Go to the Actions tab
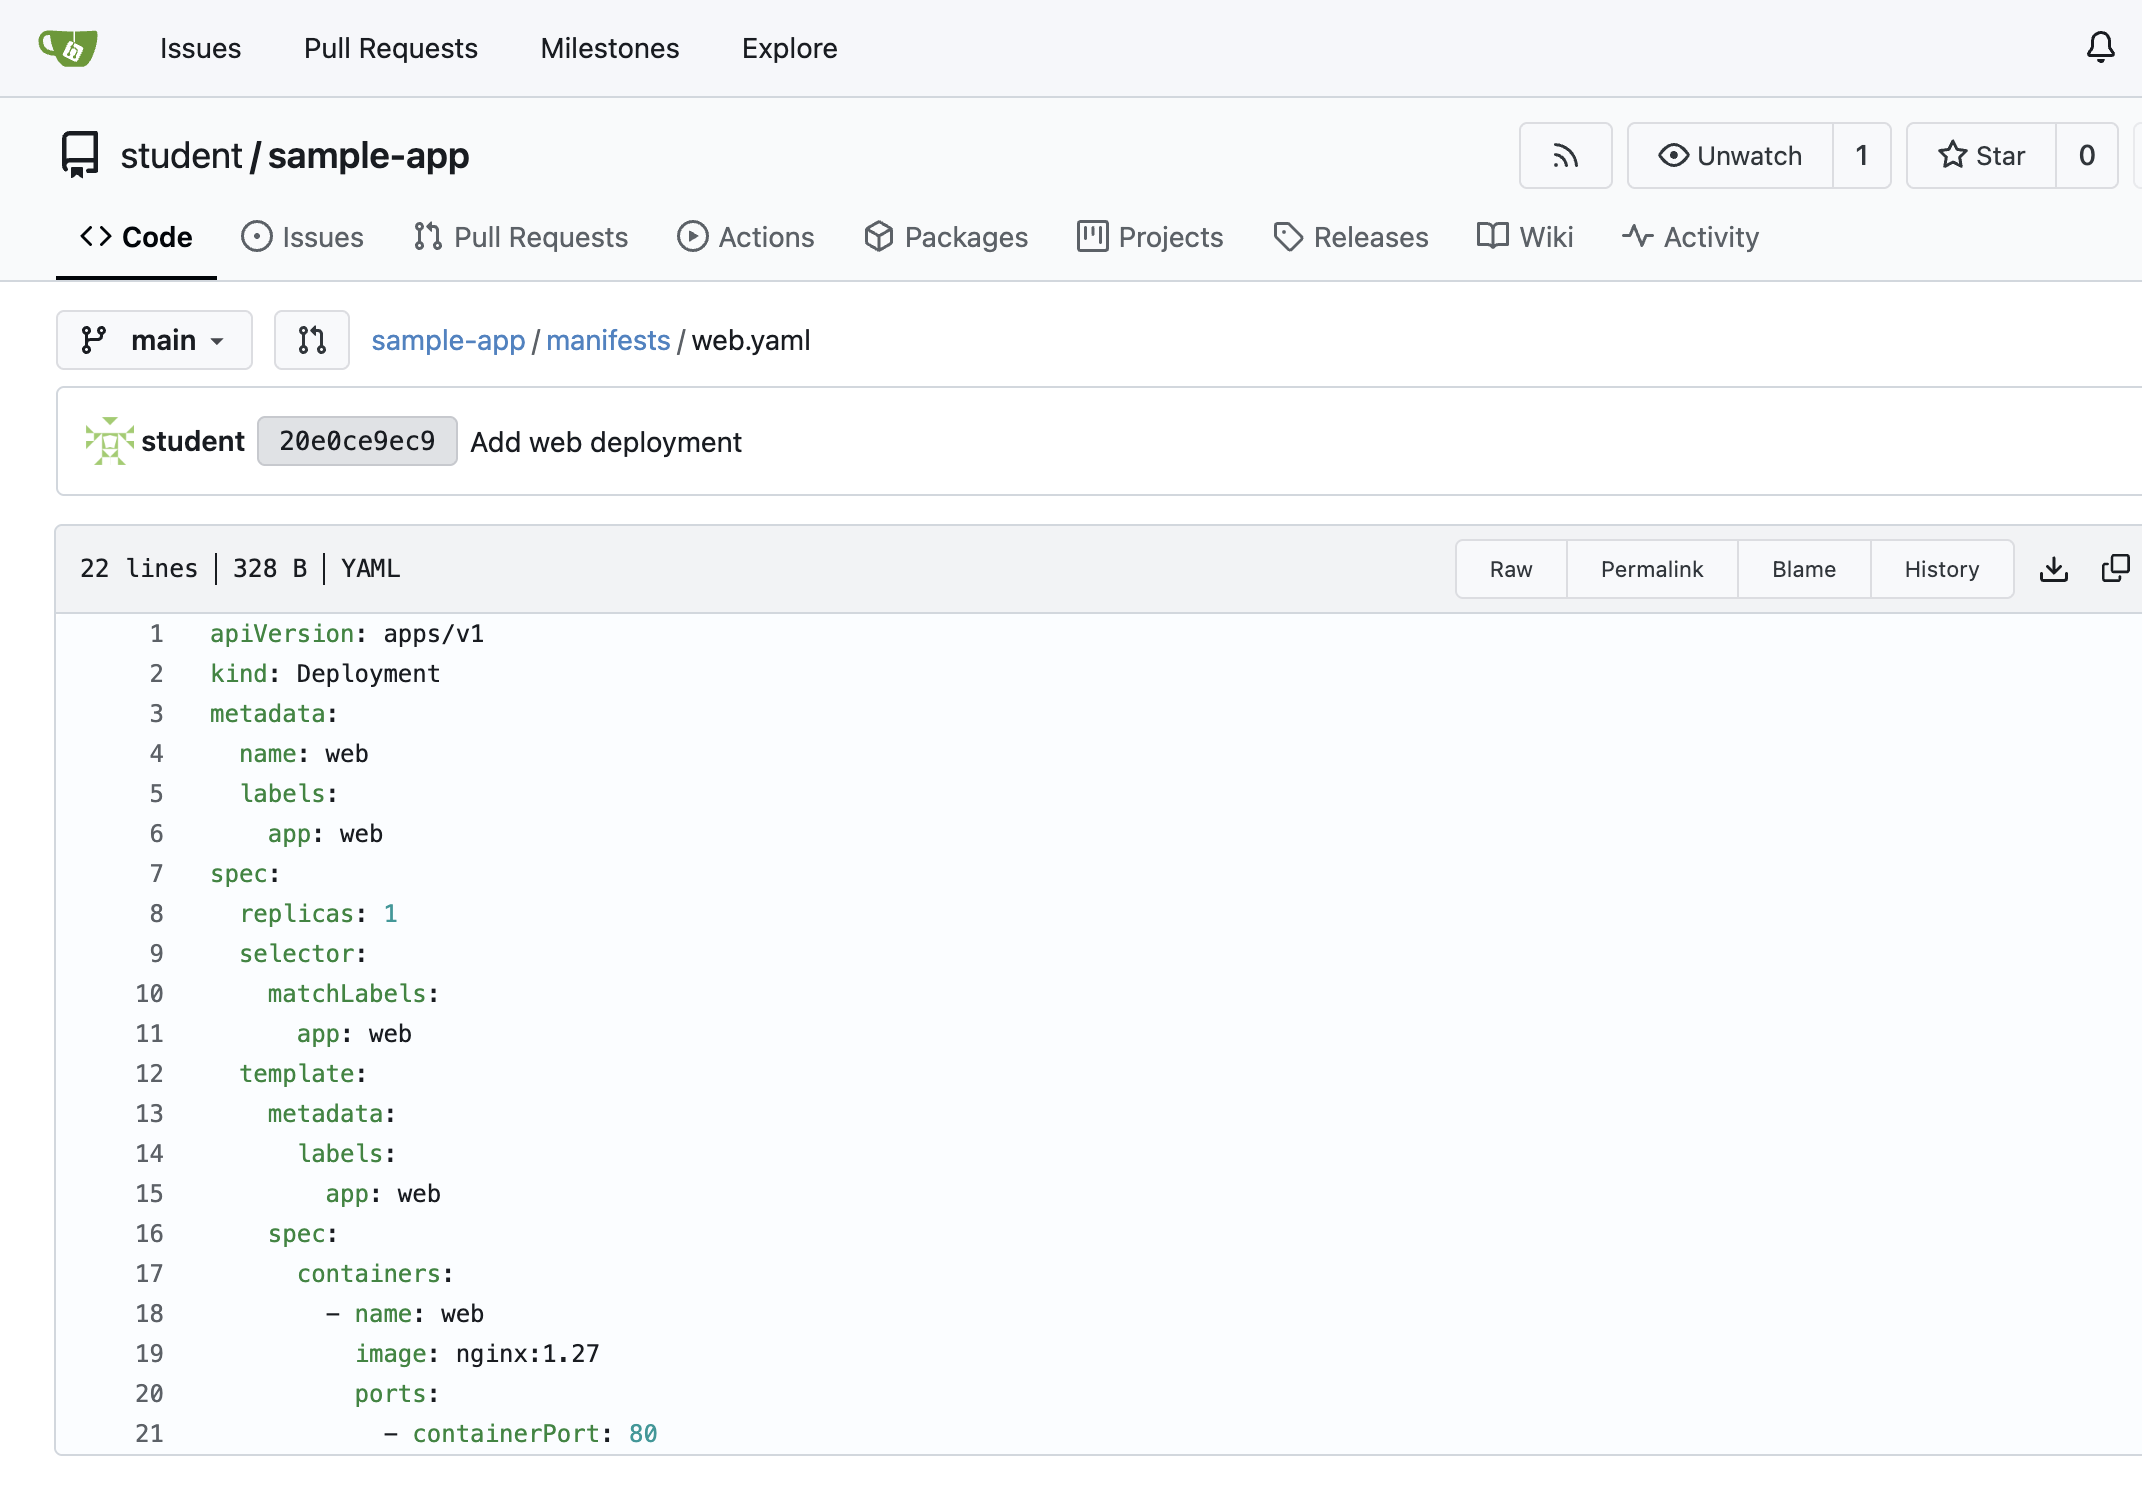The height and width of the screenshot is (1498, 2142). click(745, 237)
